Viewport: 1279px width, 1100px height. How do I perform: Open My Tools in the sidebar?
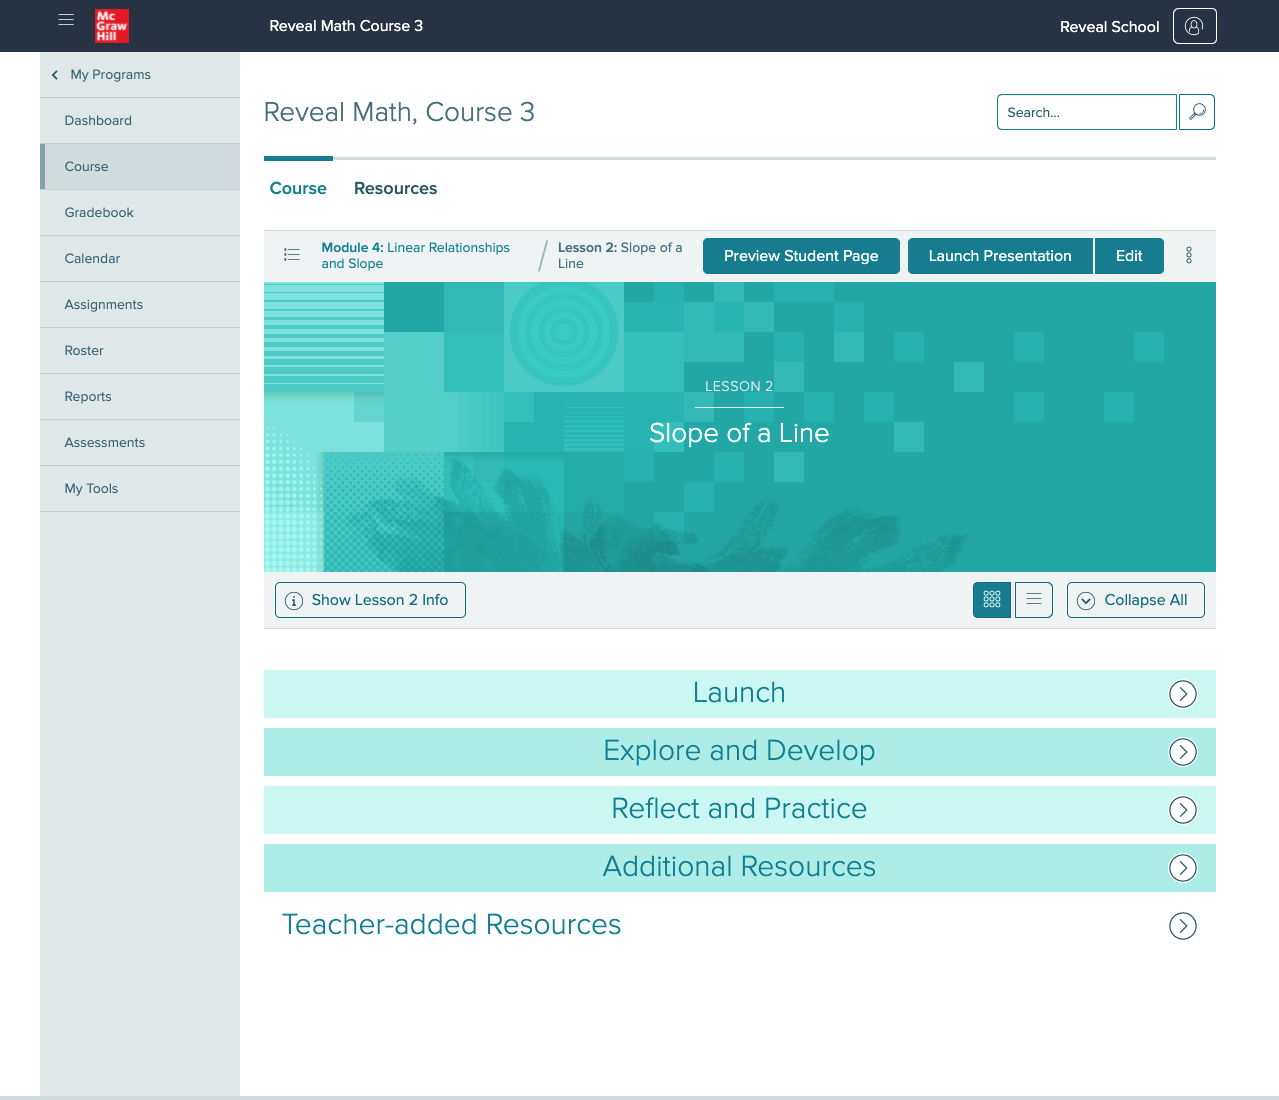coord(140,489)
